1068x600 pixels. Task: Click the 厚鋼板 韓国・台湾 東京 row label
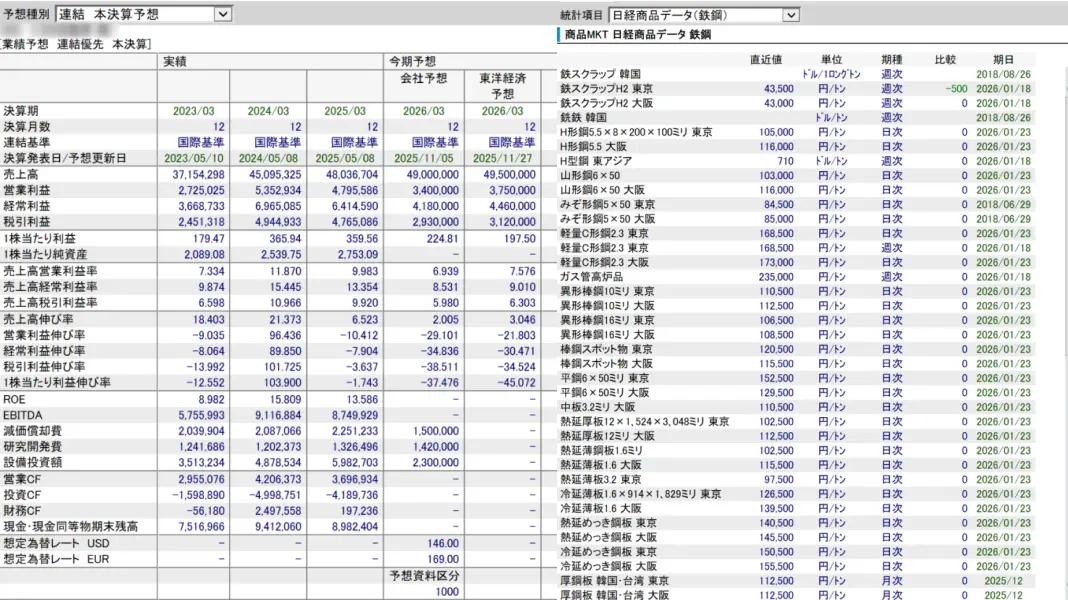click(614, 581)
